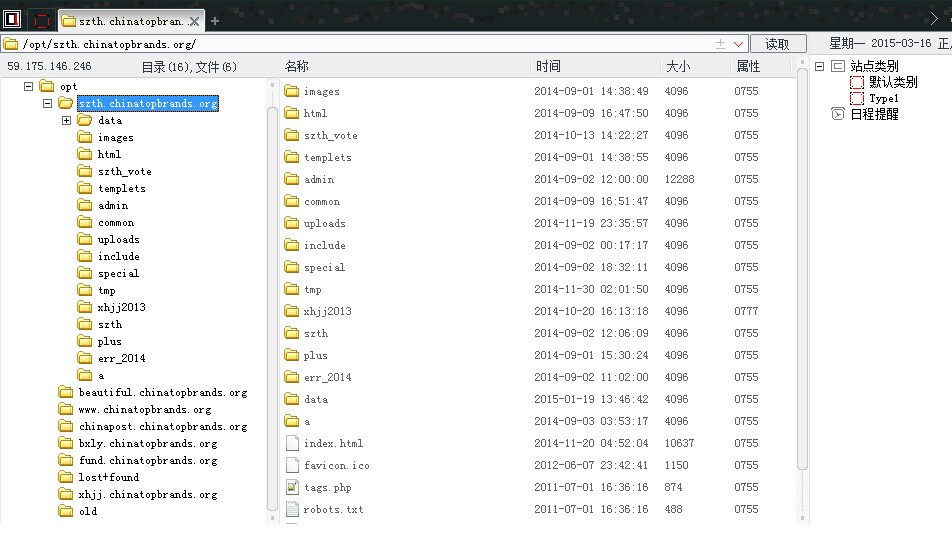The height and width of the screenshot is (537, 952).
Task: Click common folder name in file list
Action: 322,202
